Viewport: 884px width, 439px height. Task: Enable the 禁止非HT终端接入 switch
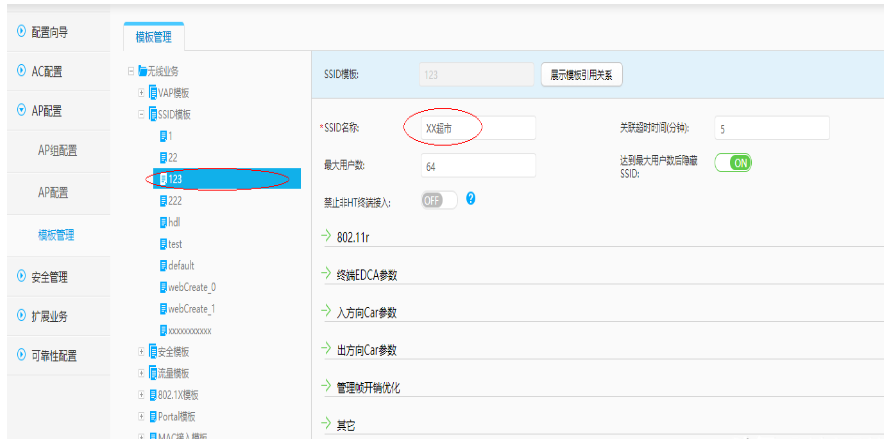[439, 200]
